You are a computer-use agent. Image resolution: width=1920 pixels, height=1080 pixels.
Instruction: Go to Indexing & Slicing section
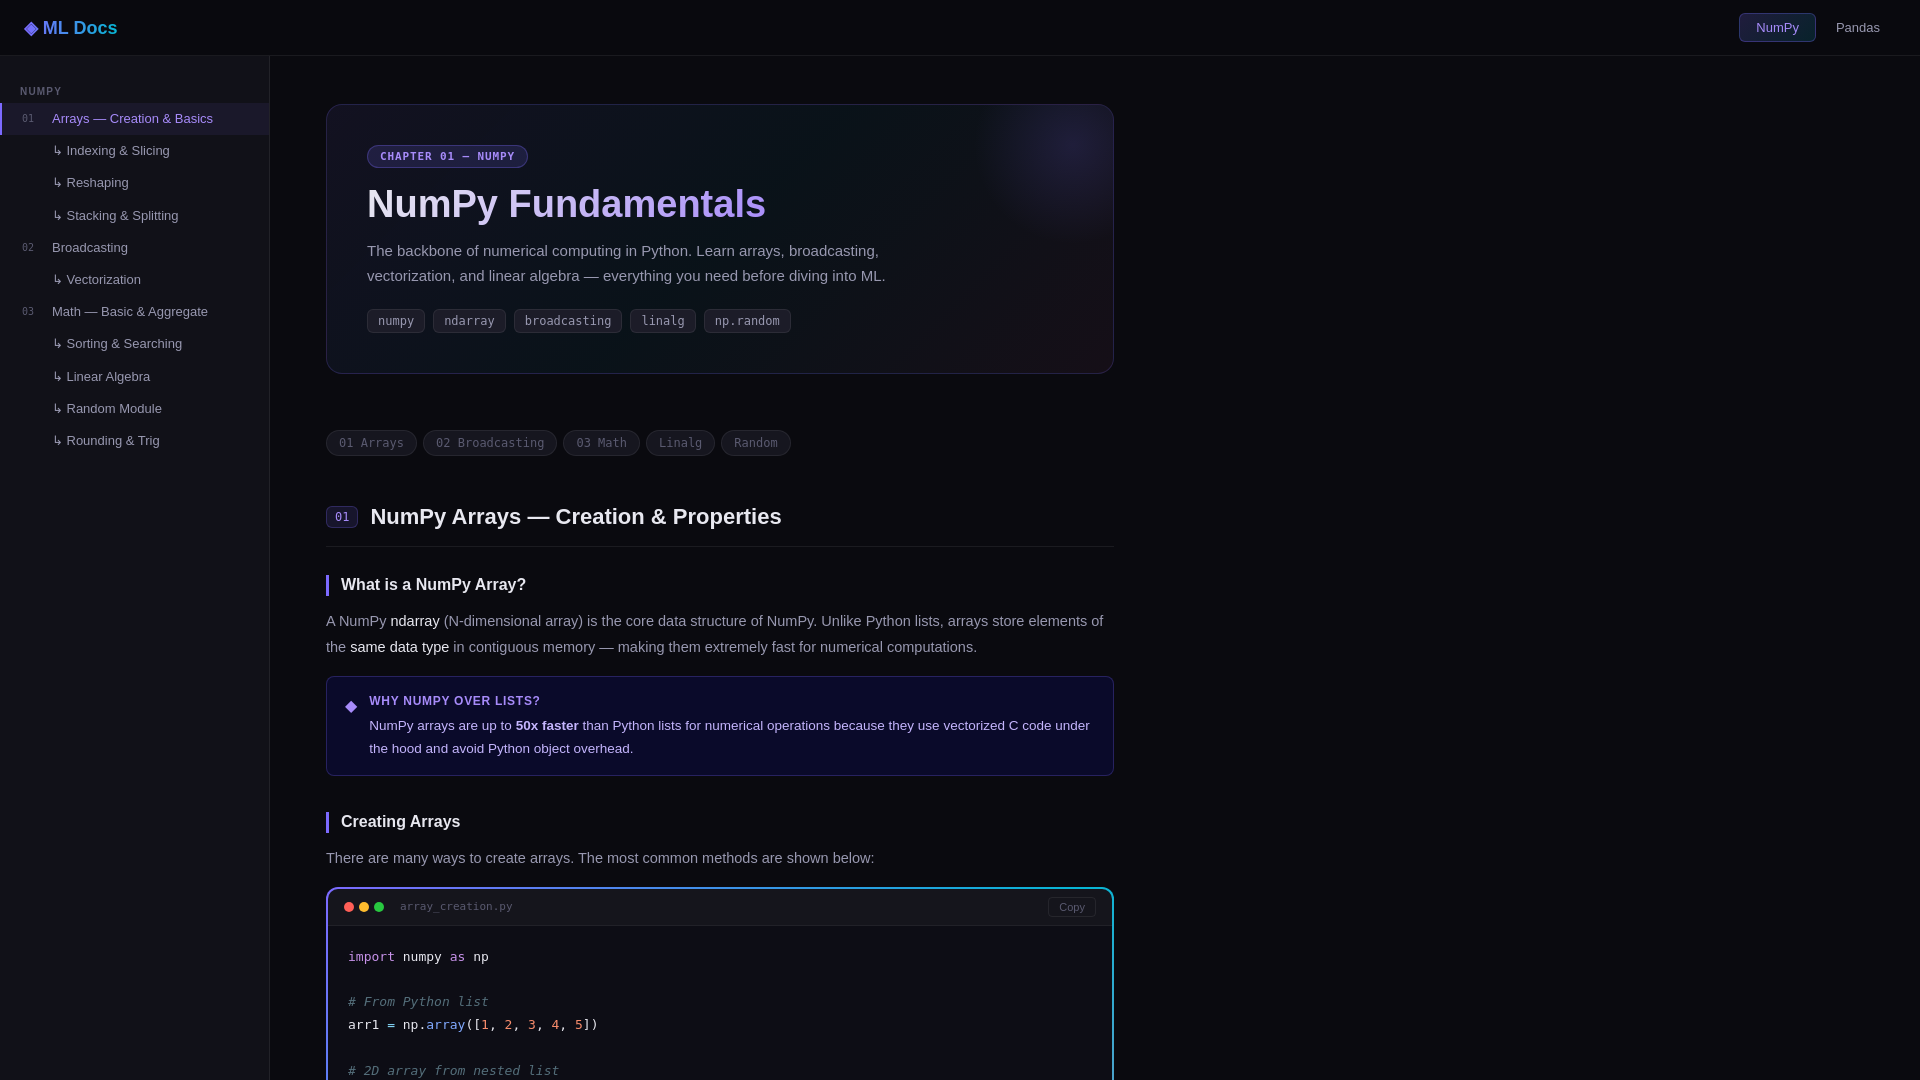click(135, 151)
